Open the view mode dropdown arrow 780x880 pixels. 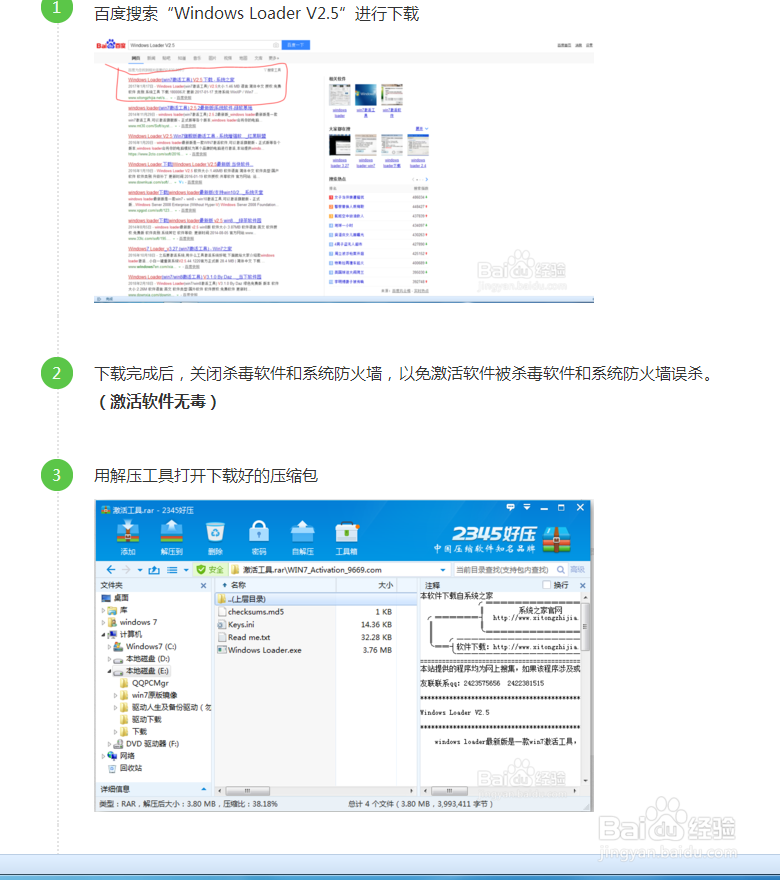[186, 570]
